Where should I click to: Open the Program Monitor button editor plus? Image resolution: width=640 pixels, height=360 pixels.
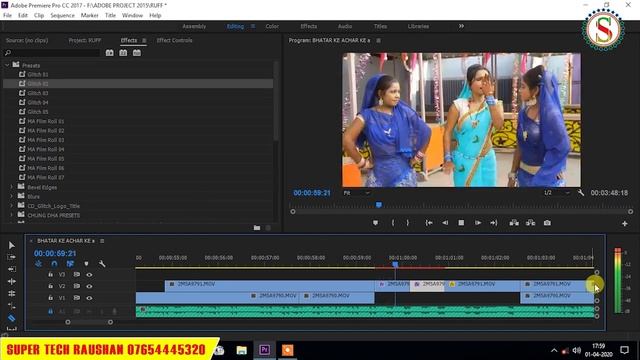pyautogui.click(x=624, y=224)
